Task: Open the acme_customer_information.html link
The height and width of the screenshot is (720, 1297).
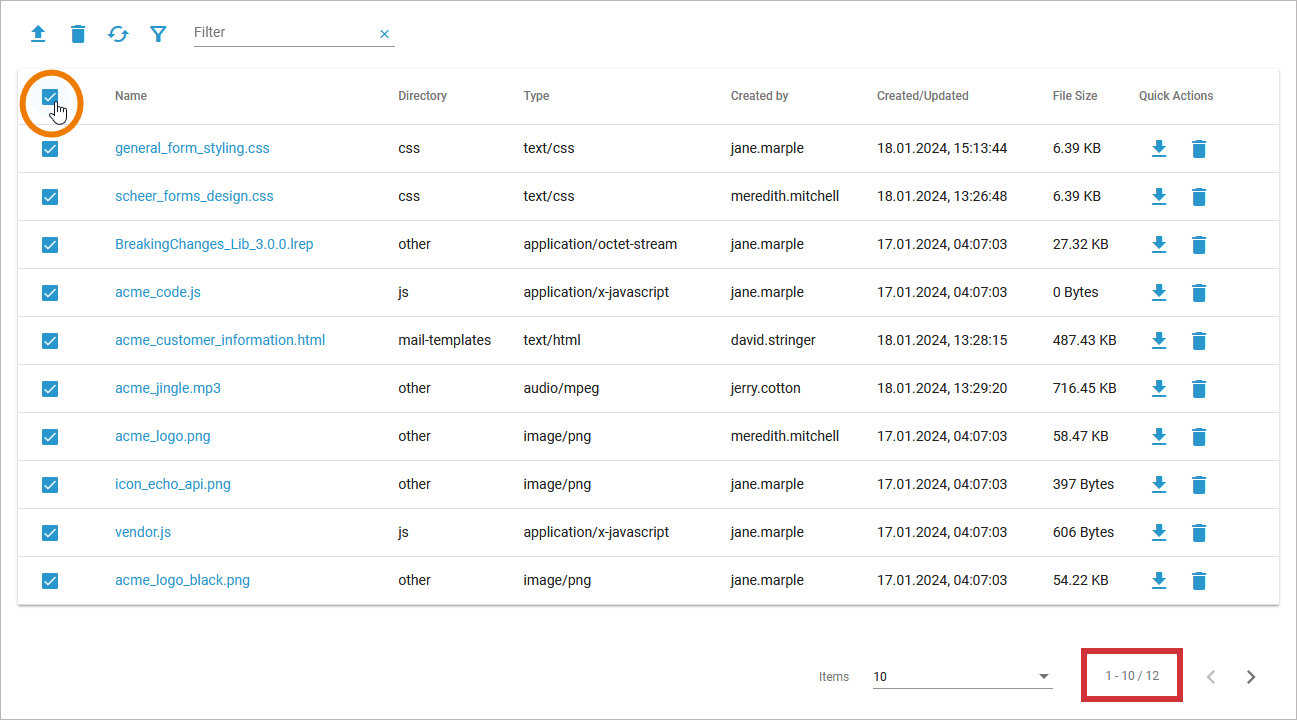Action: tap(220, 340)
